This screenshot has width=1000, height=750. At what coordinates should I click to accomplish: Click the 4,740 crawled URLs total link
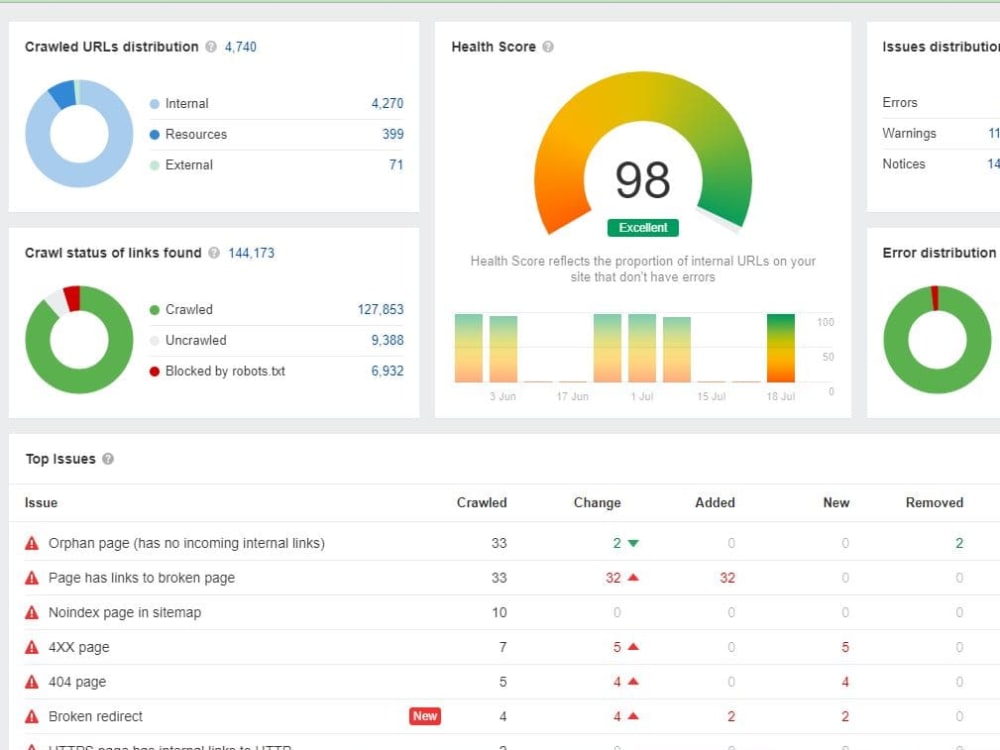coord(240,47)
